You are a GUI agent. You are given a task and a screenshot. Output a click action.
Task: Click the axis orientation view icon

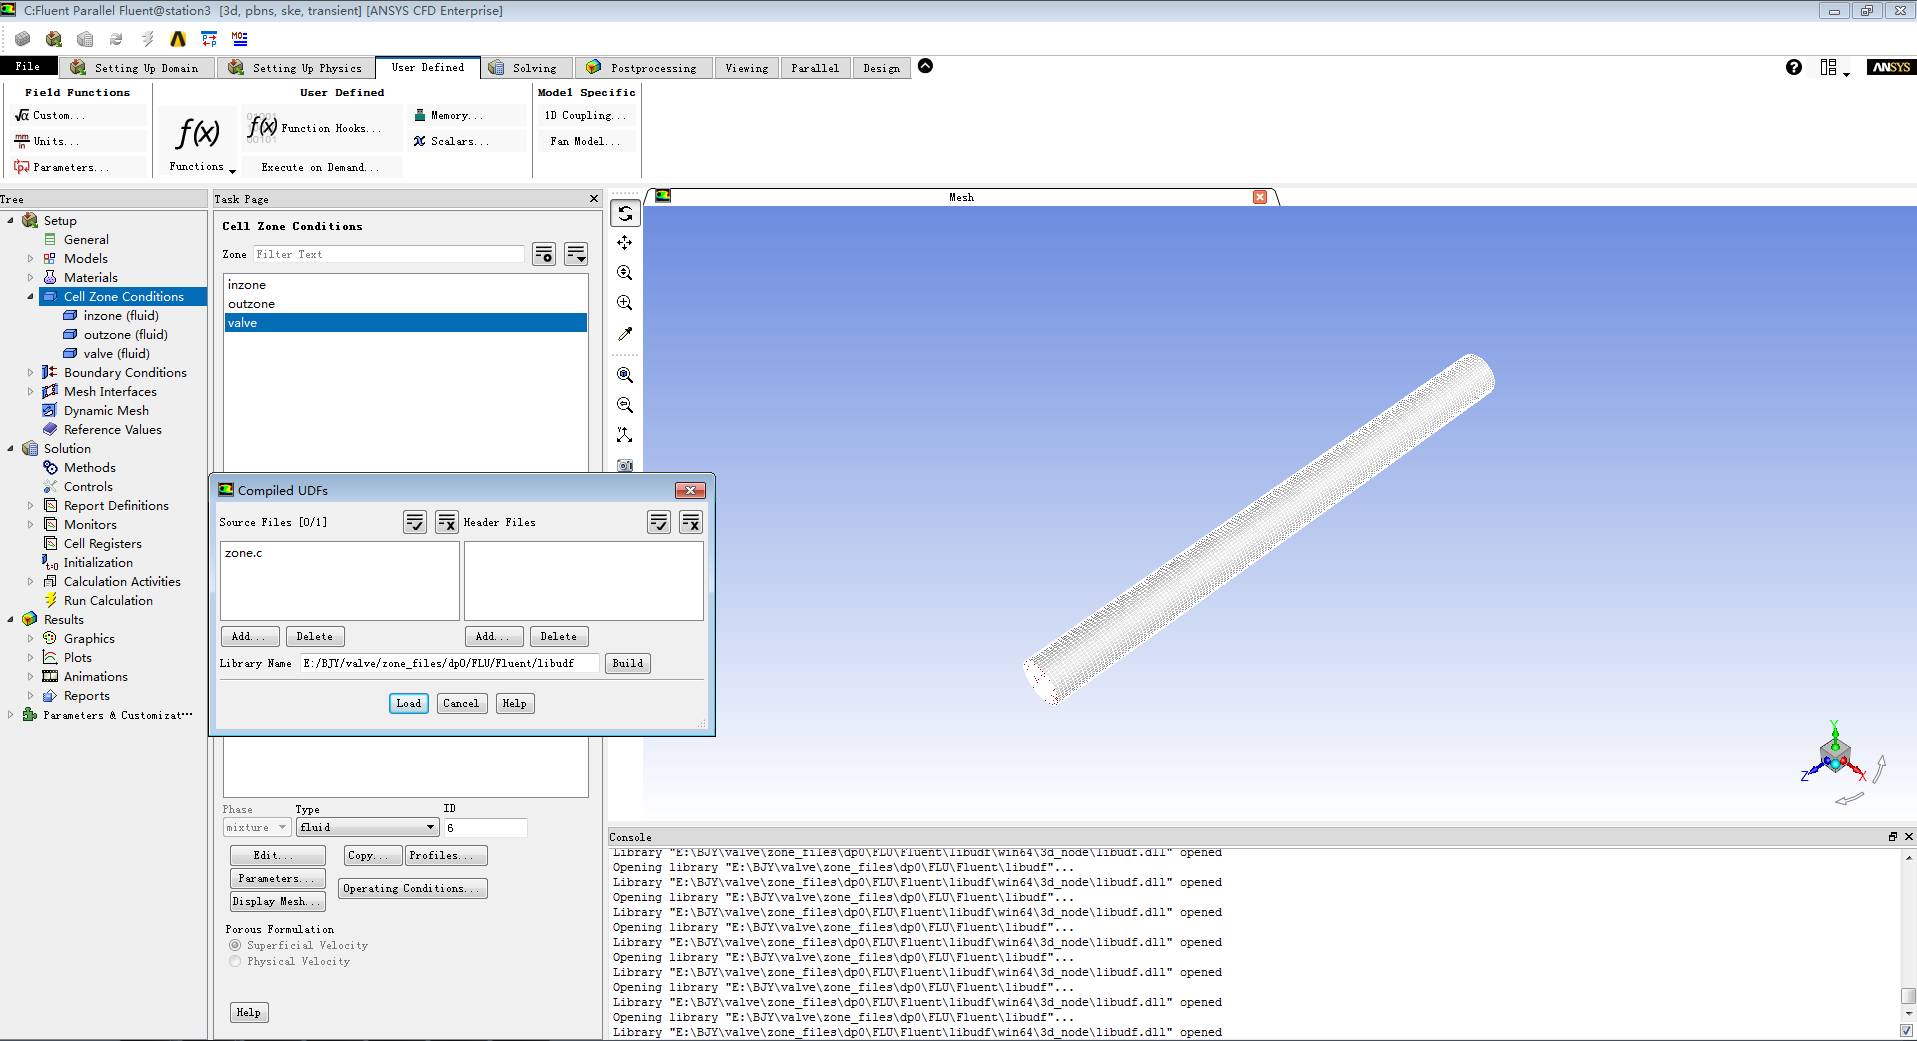625,435
